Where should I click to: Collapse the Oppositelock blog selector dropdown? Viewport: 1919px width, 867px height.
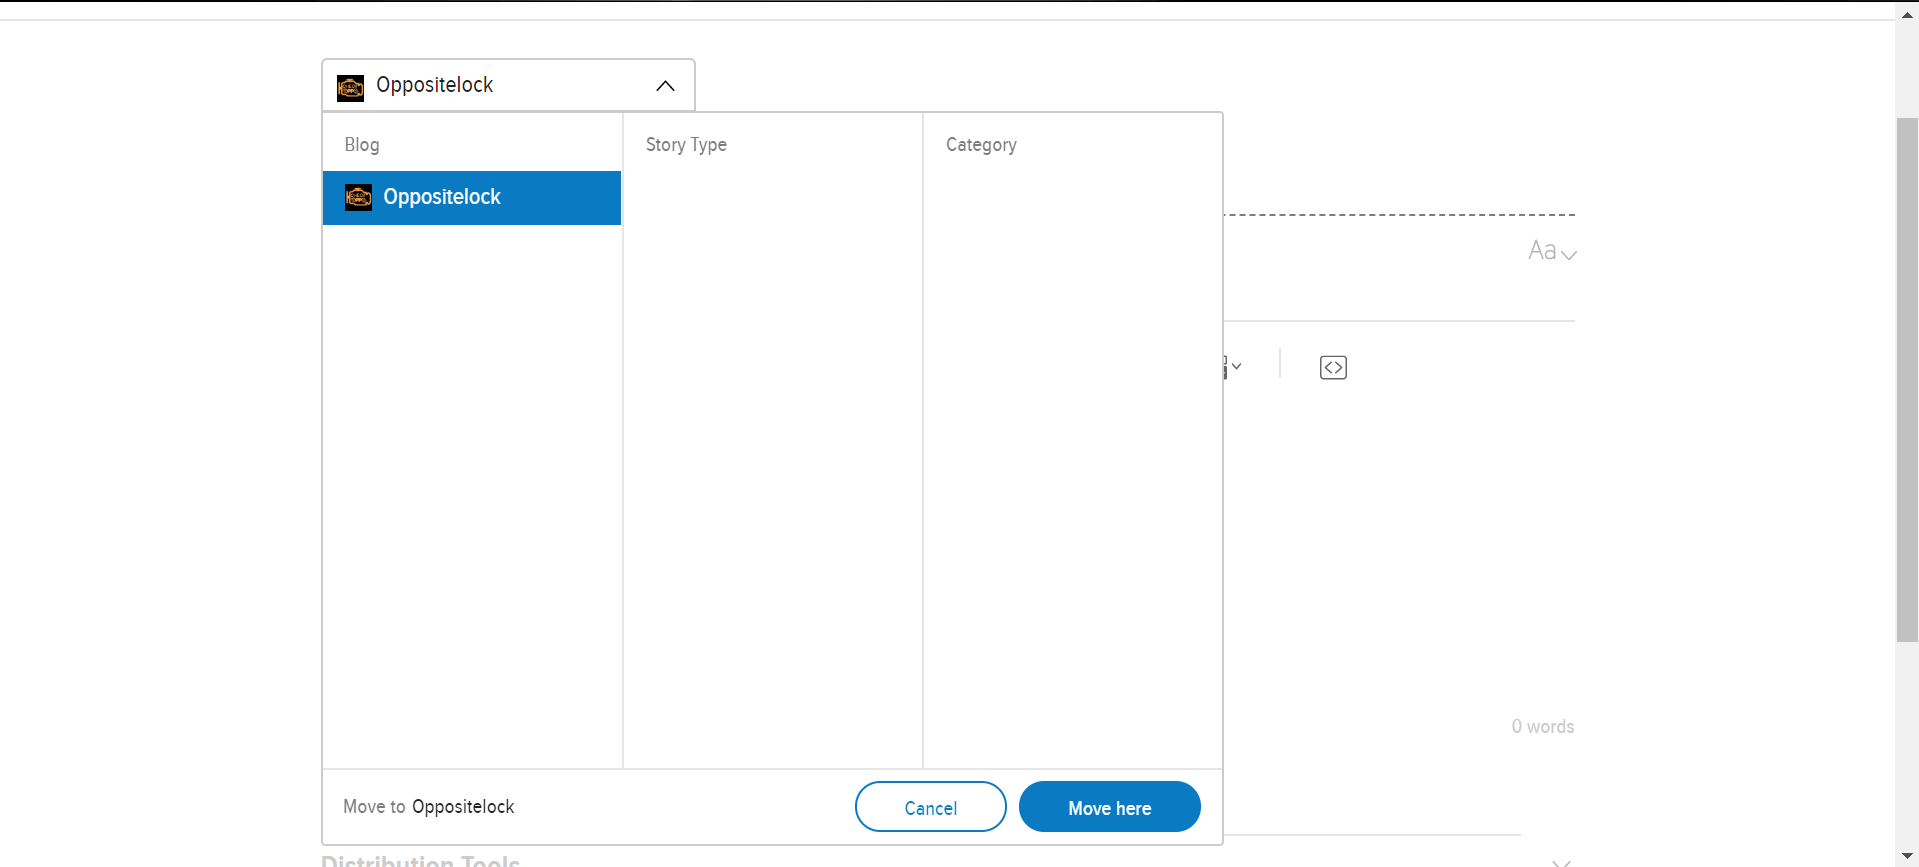click(665, 86)
